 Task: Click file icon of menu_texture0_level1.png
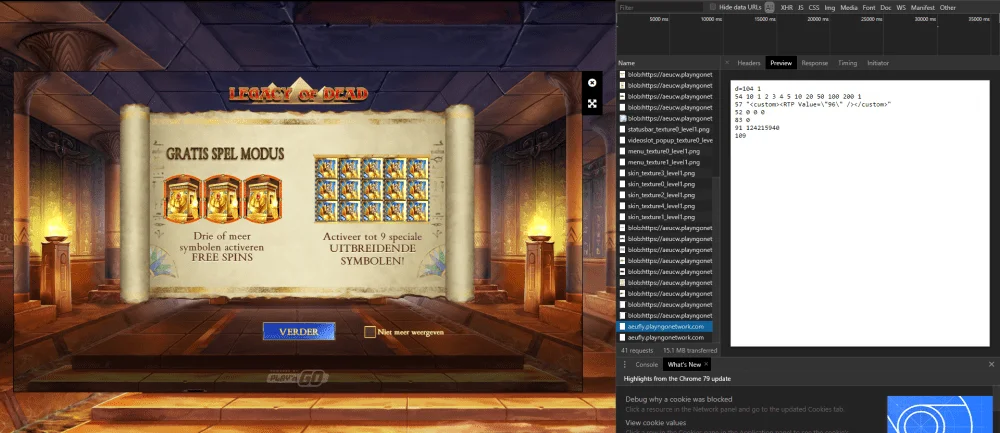click(x=622, y=151)
